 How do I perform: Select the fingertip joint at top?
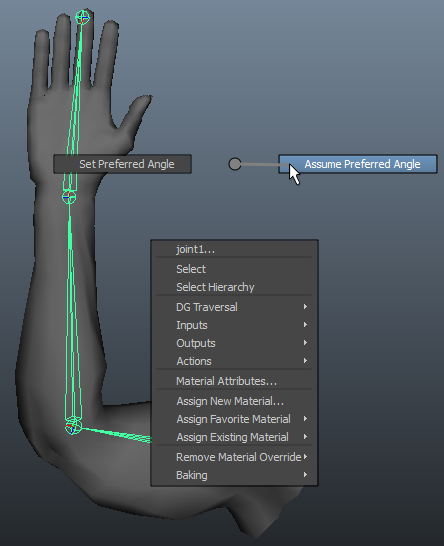tap(83, 17)
